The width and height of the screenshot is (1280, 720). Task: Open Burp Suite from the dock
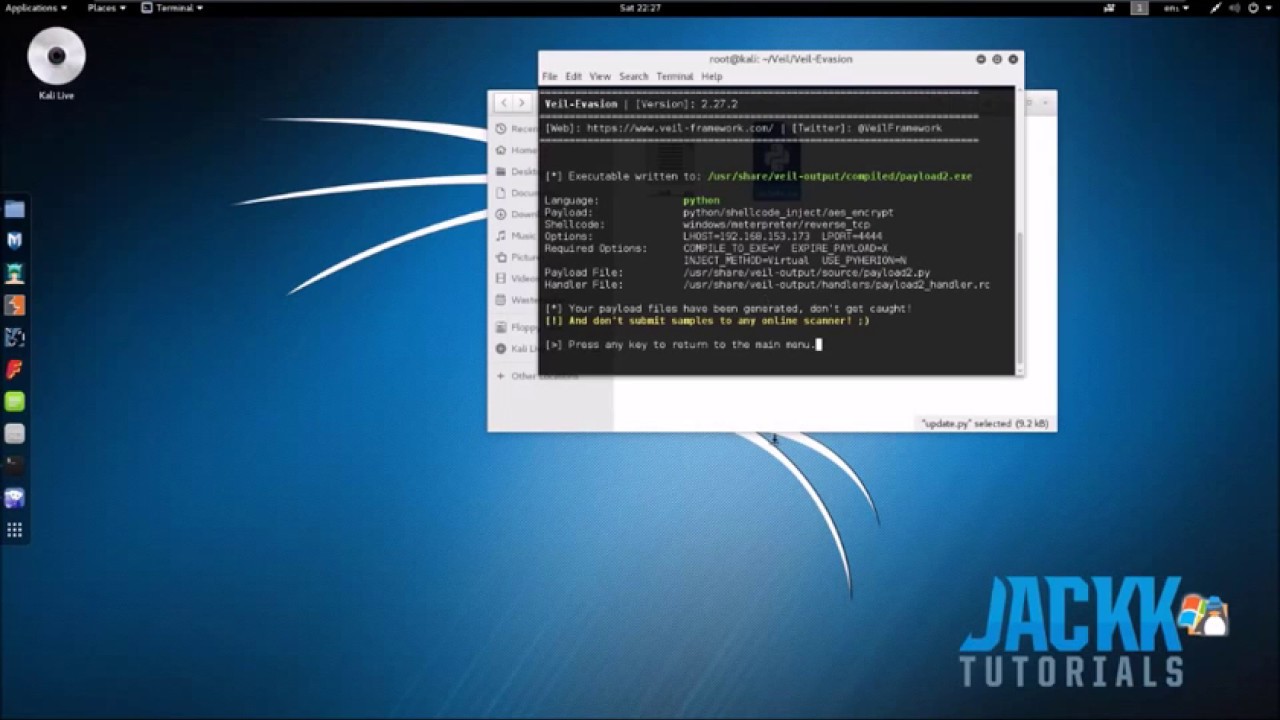pyautogui.click(x=14, y=305)
